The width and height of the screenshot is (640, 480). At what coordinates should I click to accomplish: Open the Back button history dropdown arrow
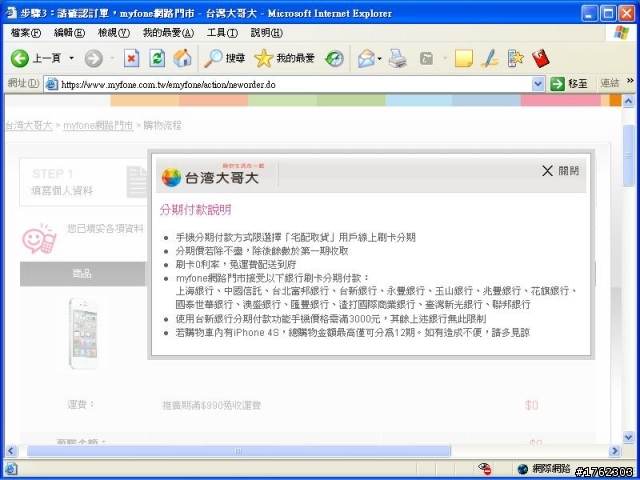71,59
